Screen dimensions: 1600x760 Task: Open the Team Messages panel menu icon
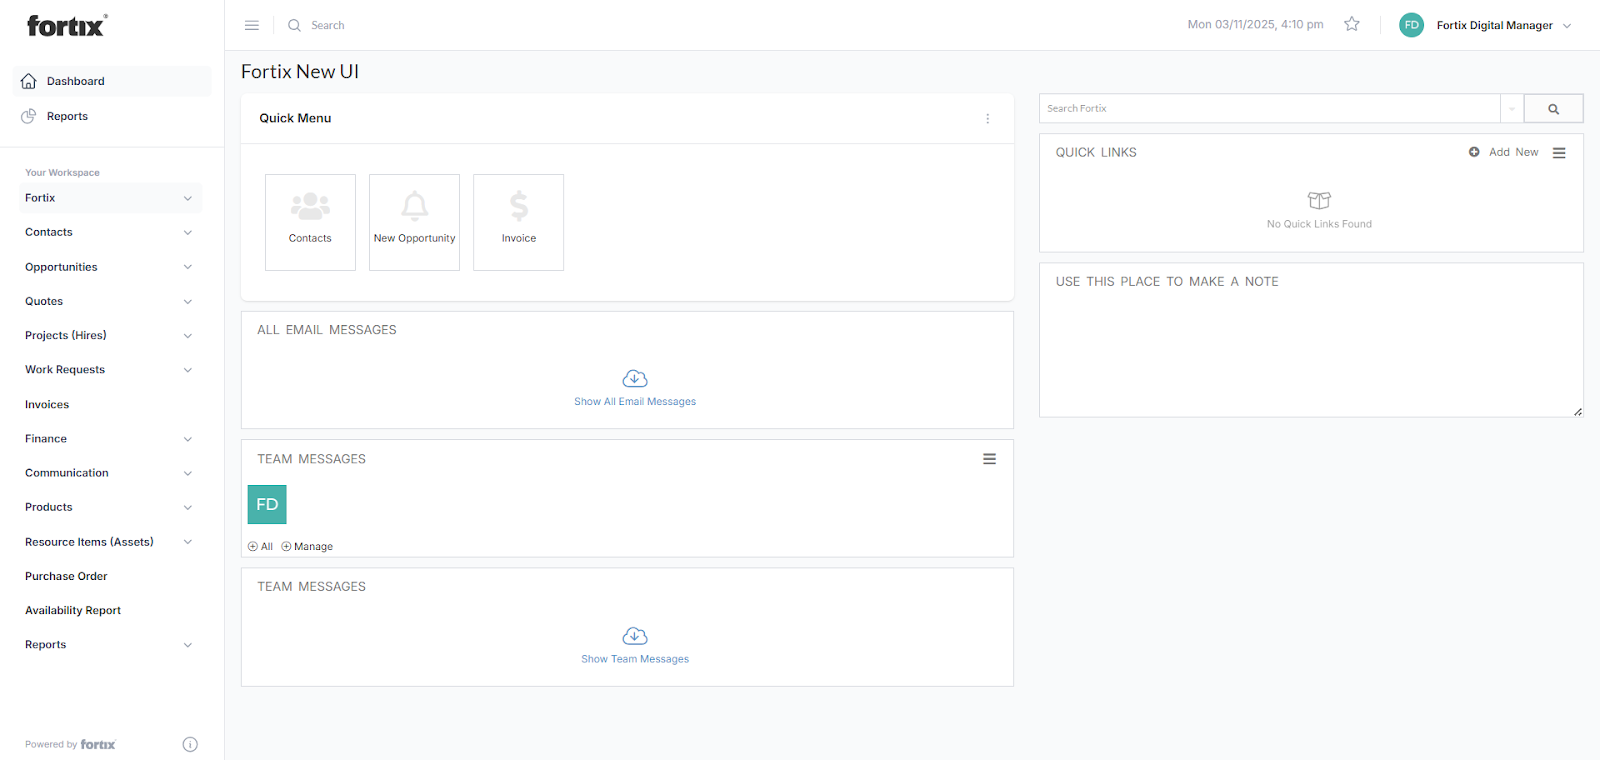click(989, 459)
